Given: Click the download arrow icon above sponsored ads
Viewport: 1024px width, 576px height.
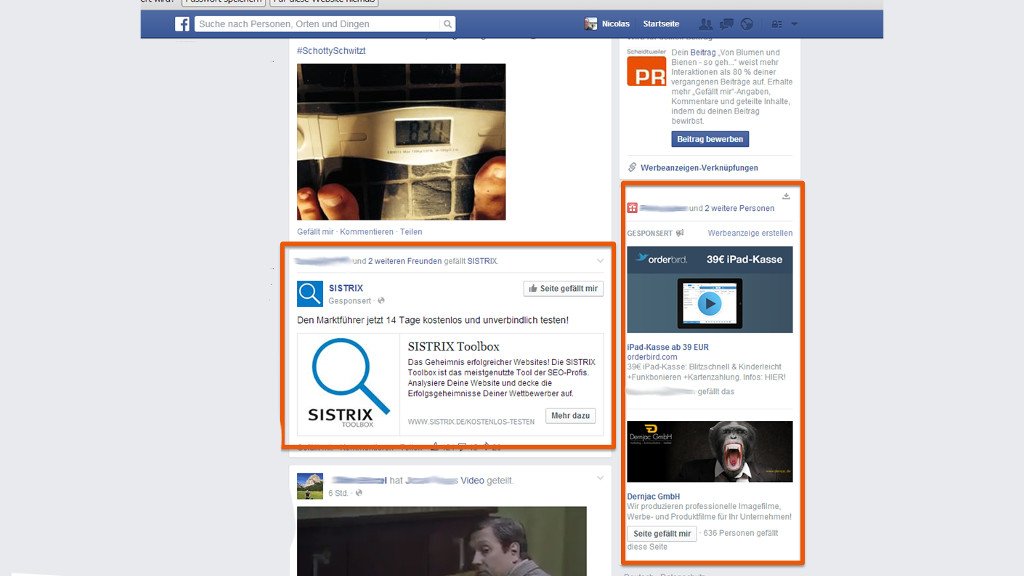Looking at the screenshot, I should click(x=786, y=196).
